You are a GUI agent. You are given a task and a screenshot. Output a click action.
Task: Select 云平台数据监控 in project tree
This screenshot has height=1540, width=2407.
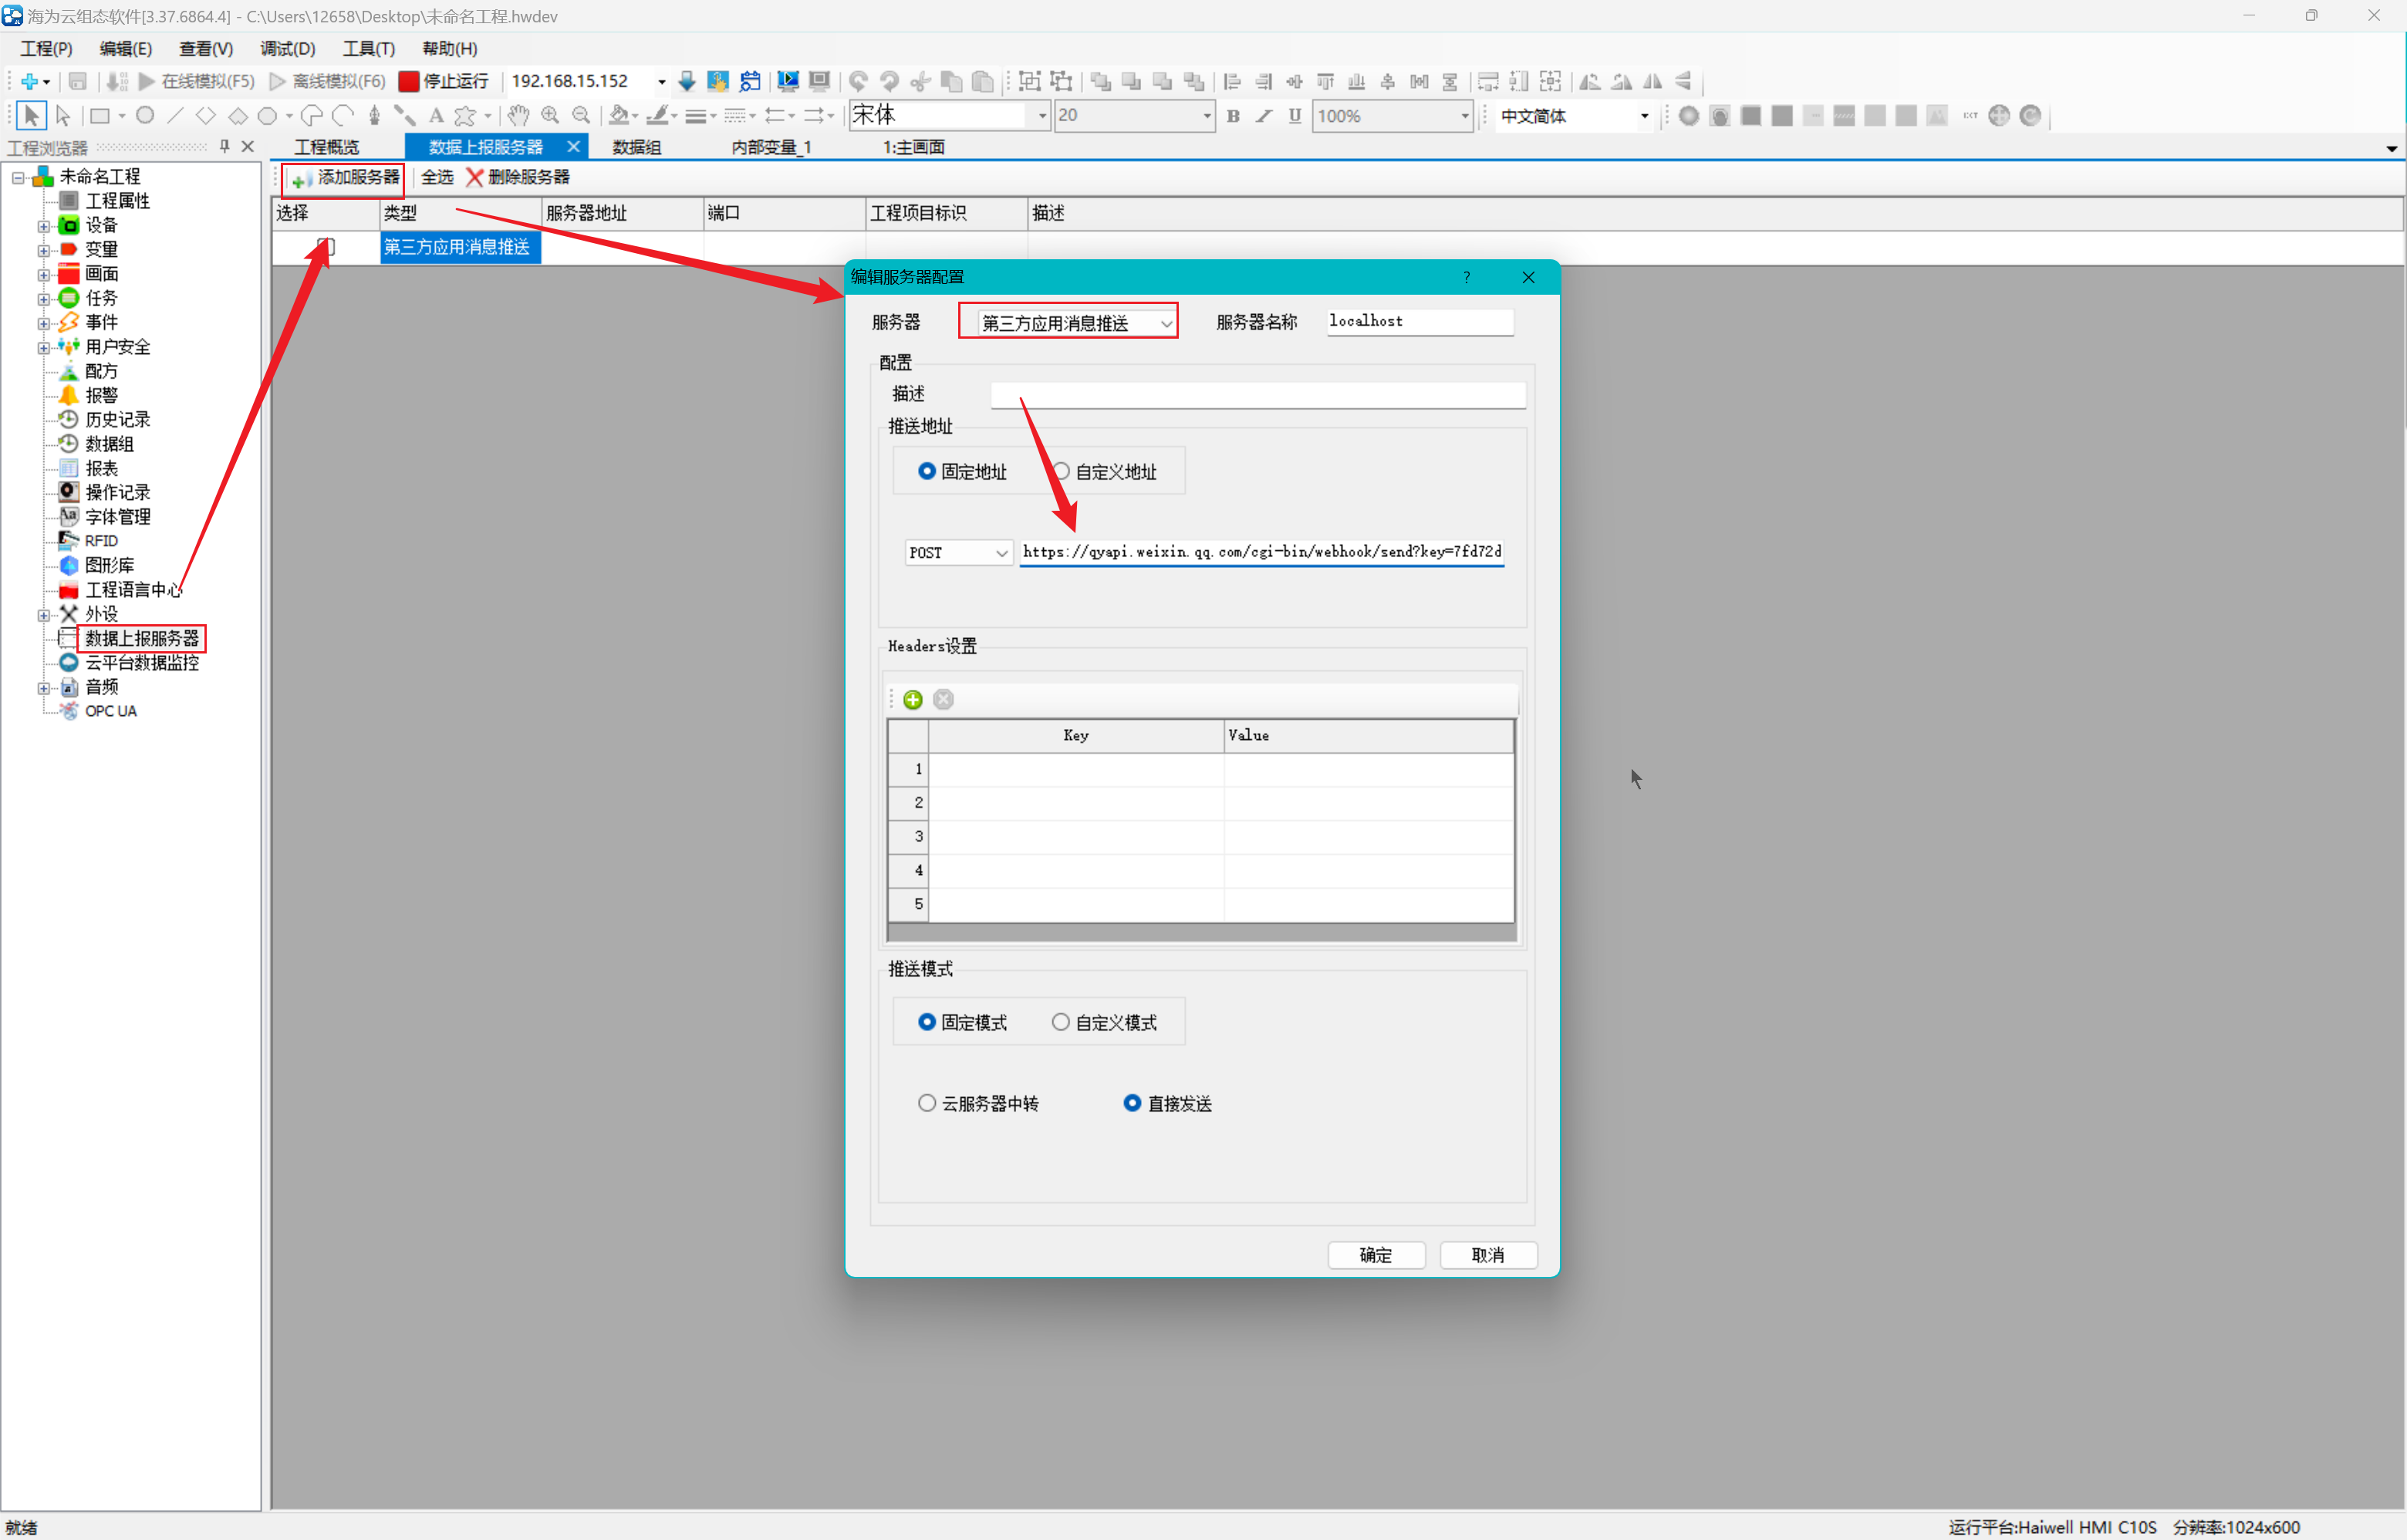tap(142, 663)
